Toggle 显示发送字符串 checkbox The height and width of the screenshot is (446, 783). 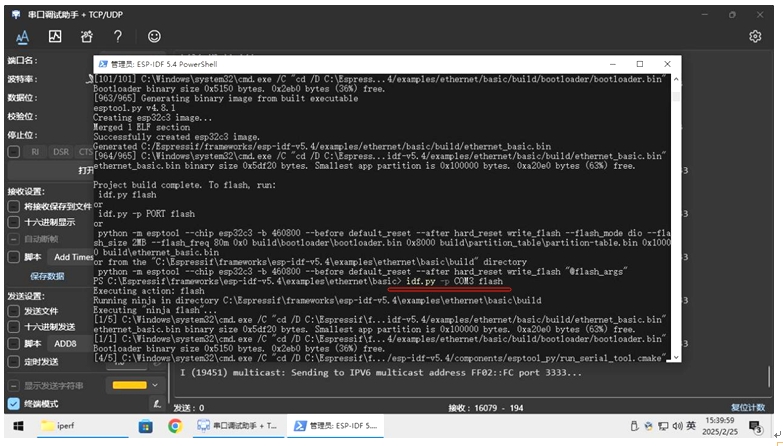14,386
